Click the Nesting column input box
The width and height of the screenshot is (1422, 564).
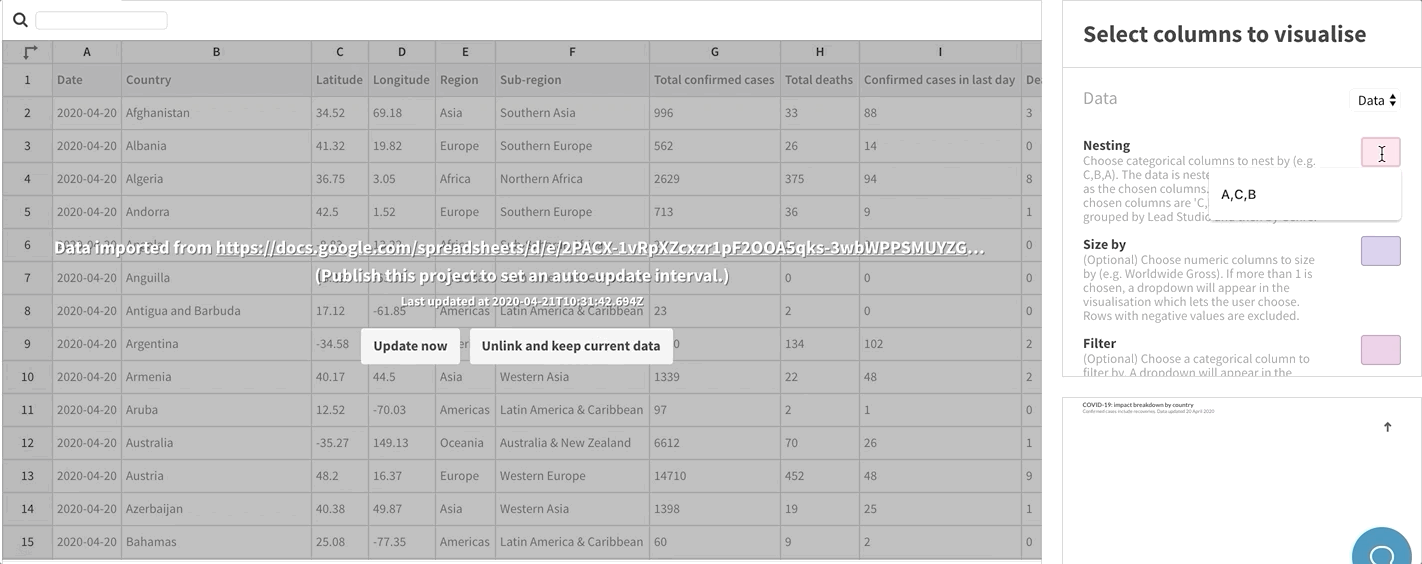pos(1380,152)
